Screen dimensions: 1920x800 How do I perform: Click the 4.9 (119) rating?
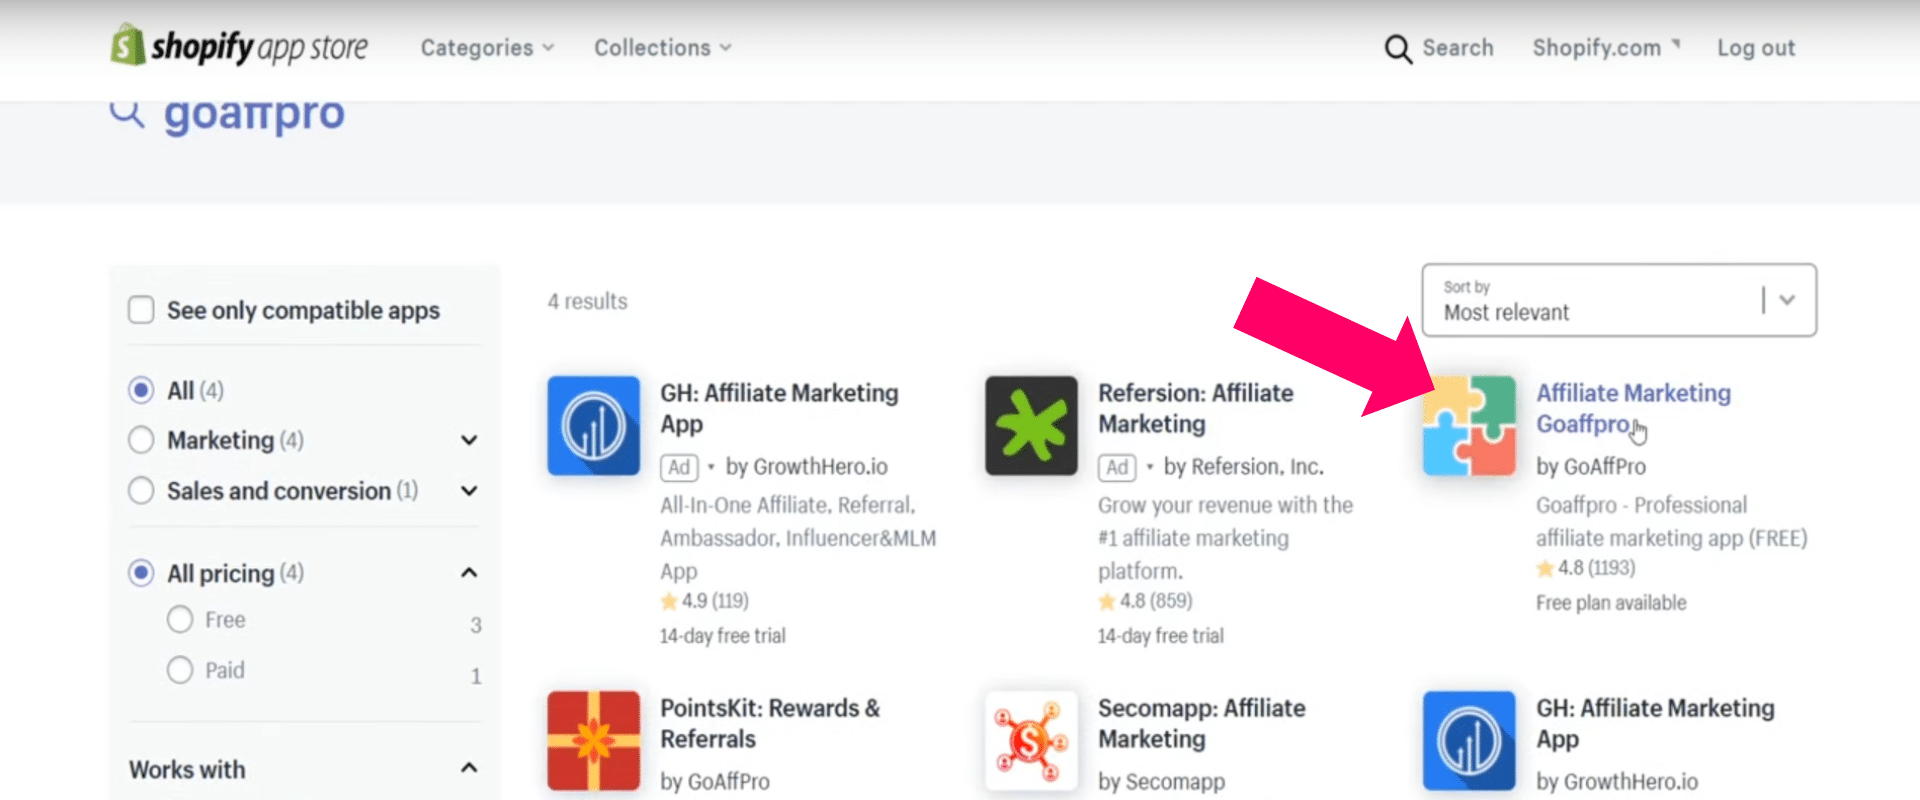[x=705, y=601]
